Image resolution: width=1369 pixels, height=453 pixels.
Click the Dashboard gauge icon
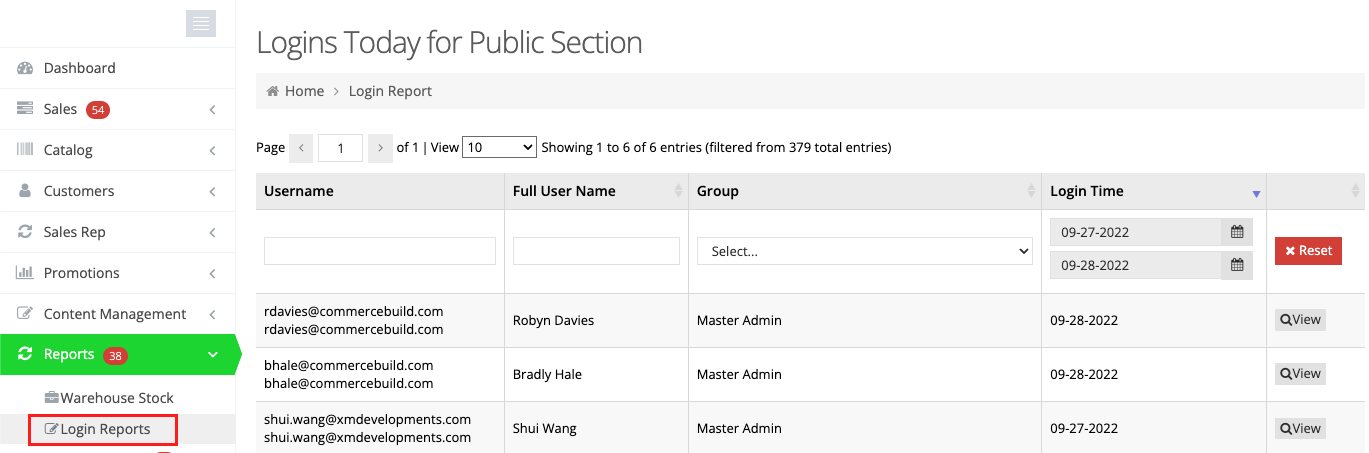[26, 68]
